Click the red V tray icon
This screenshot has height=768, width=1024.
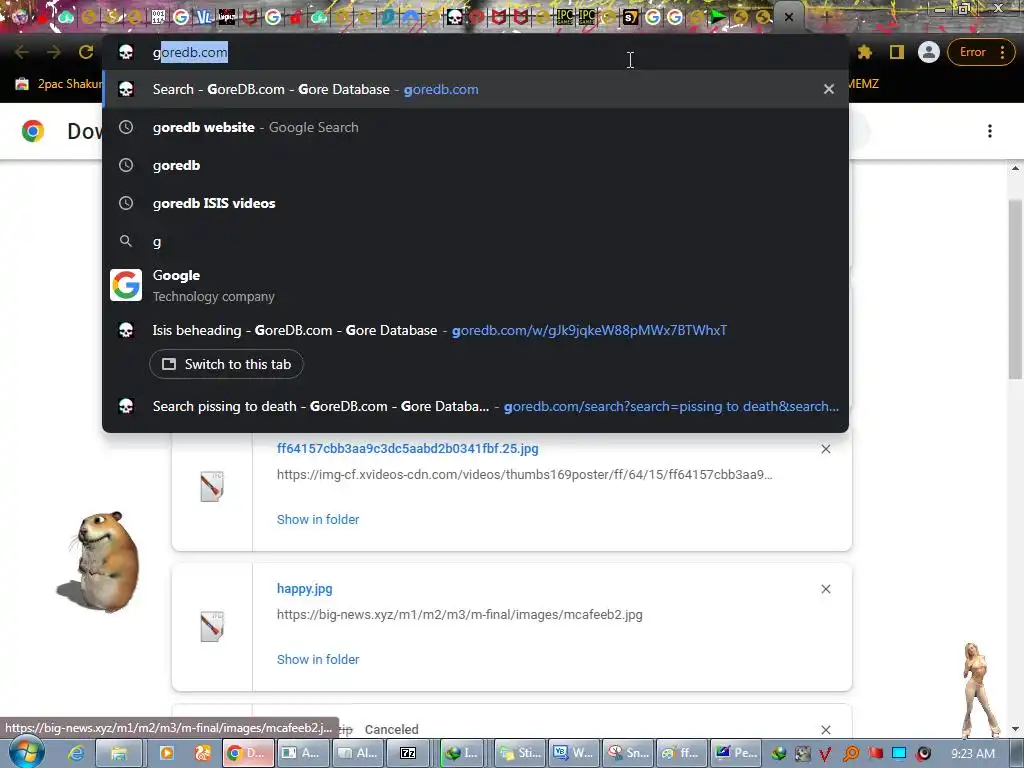[x=825, y=754]
